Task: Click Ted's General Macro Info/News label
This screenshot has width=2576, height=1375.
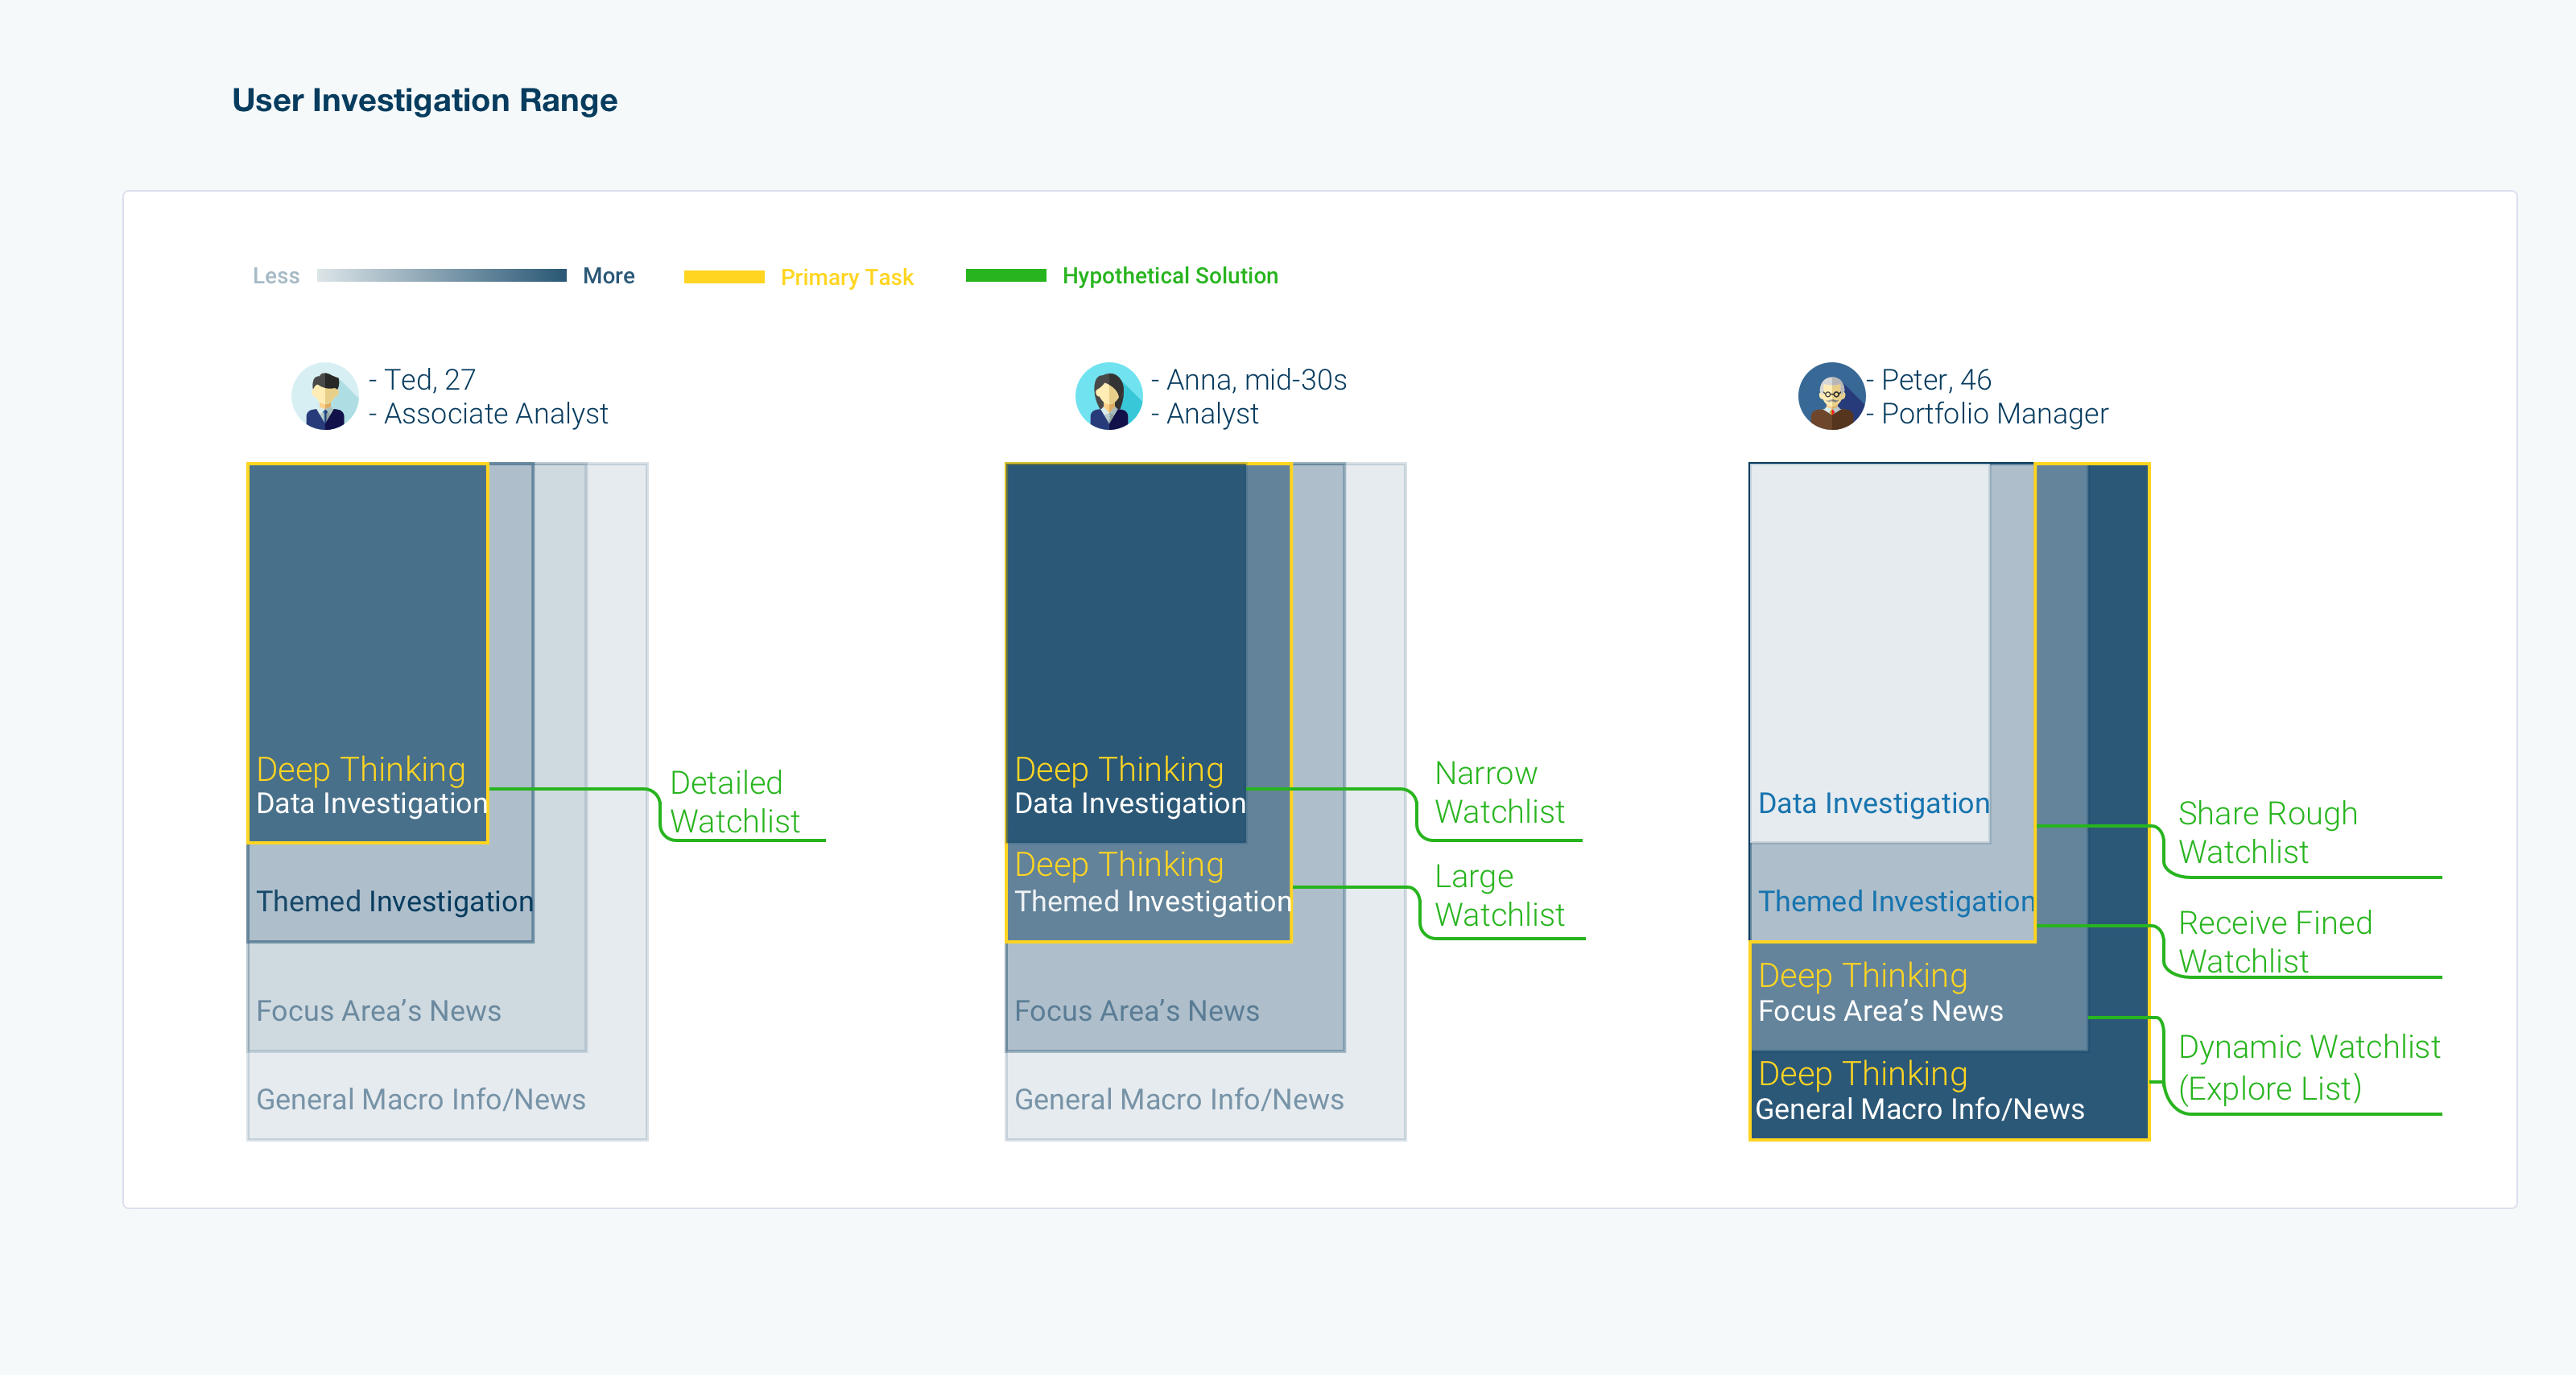Action: 420,1099
